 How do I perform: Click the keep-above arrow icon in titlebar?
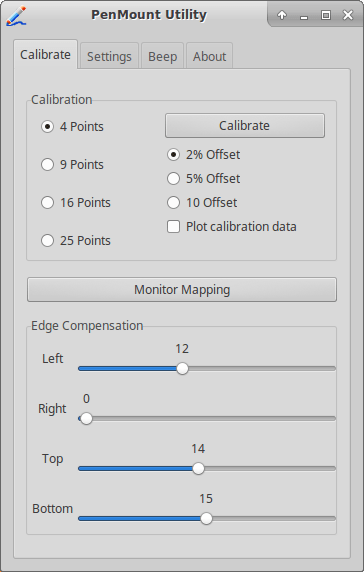click(x=282, y=15)
